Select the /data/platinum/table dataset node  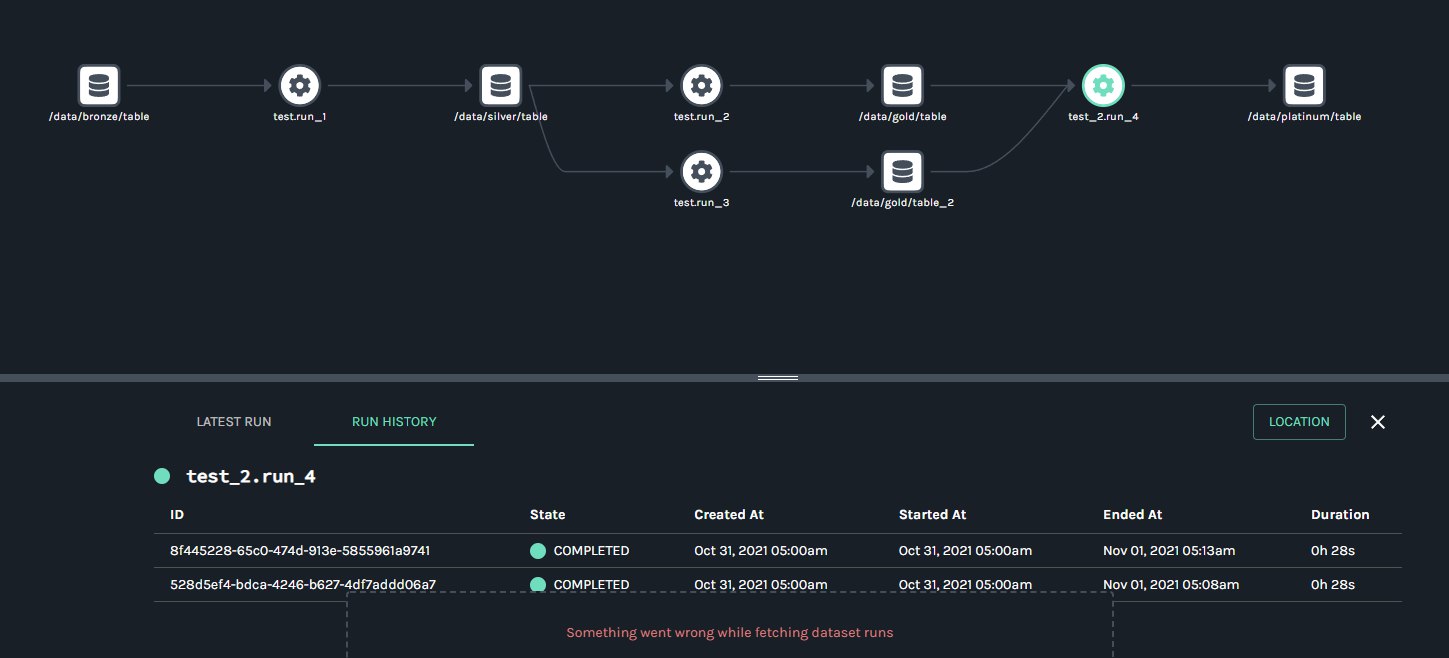(1304, 87)
